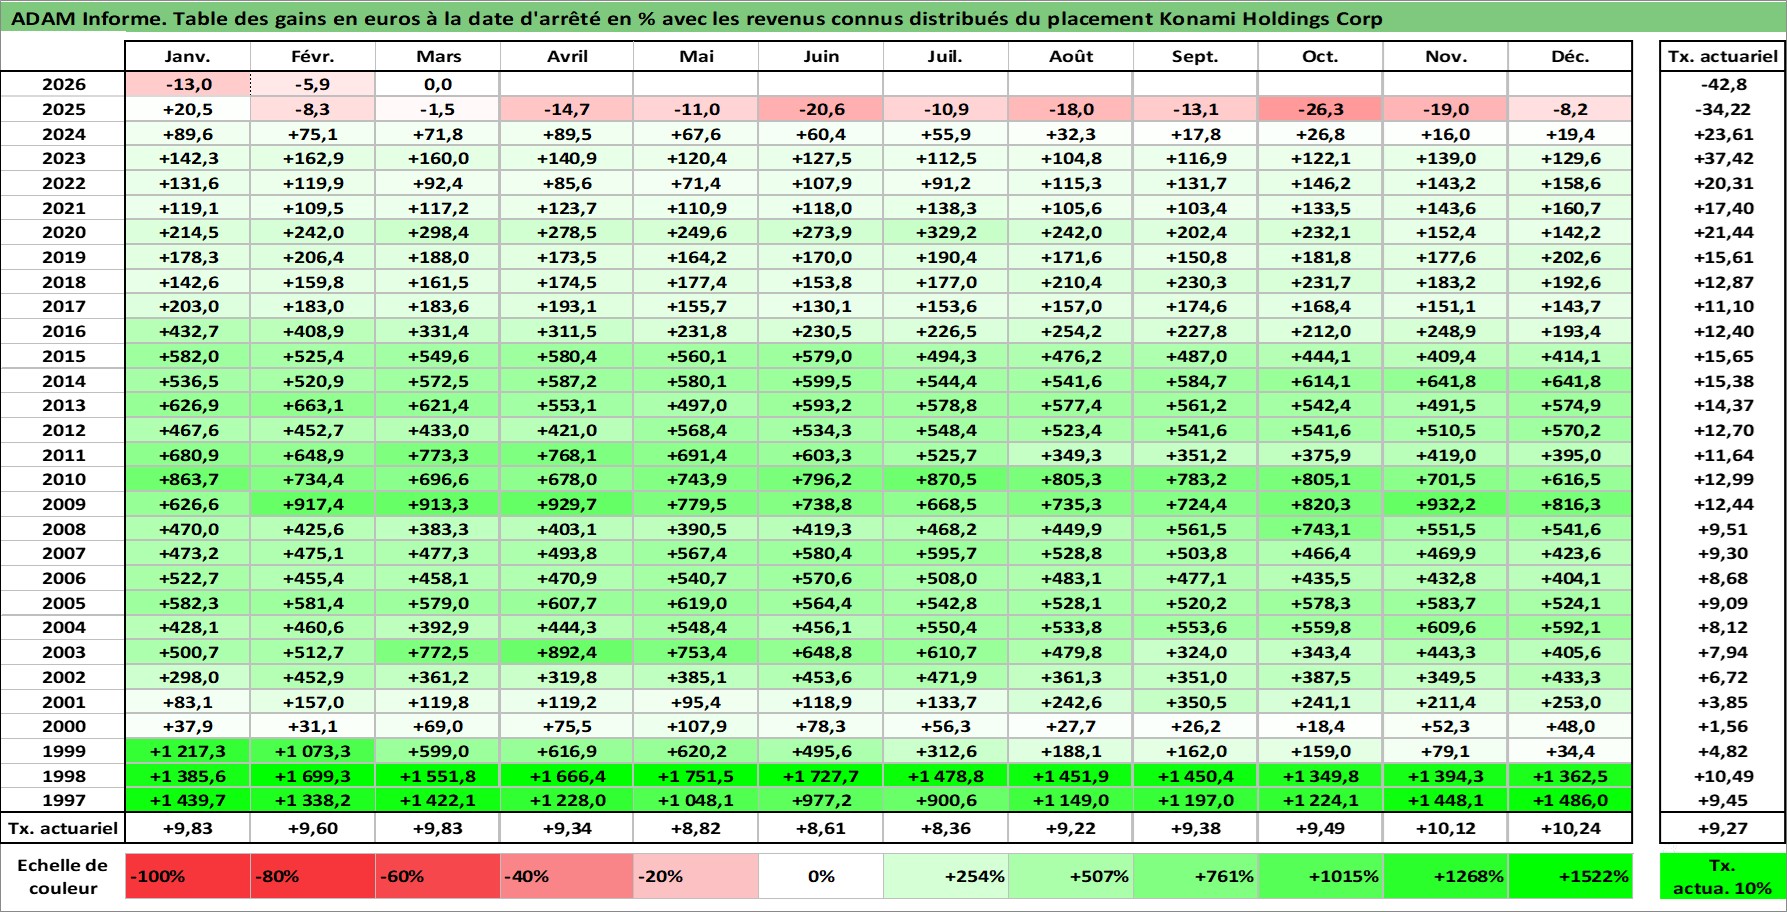1787x912 pixels.
Task: Select the 'Juin' column header
Action: click(x=821, y=56)
